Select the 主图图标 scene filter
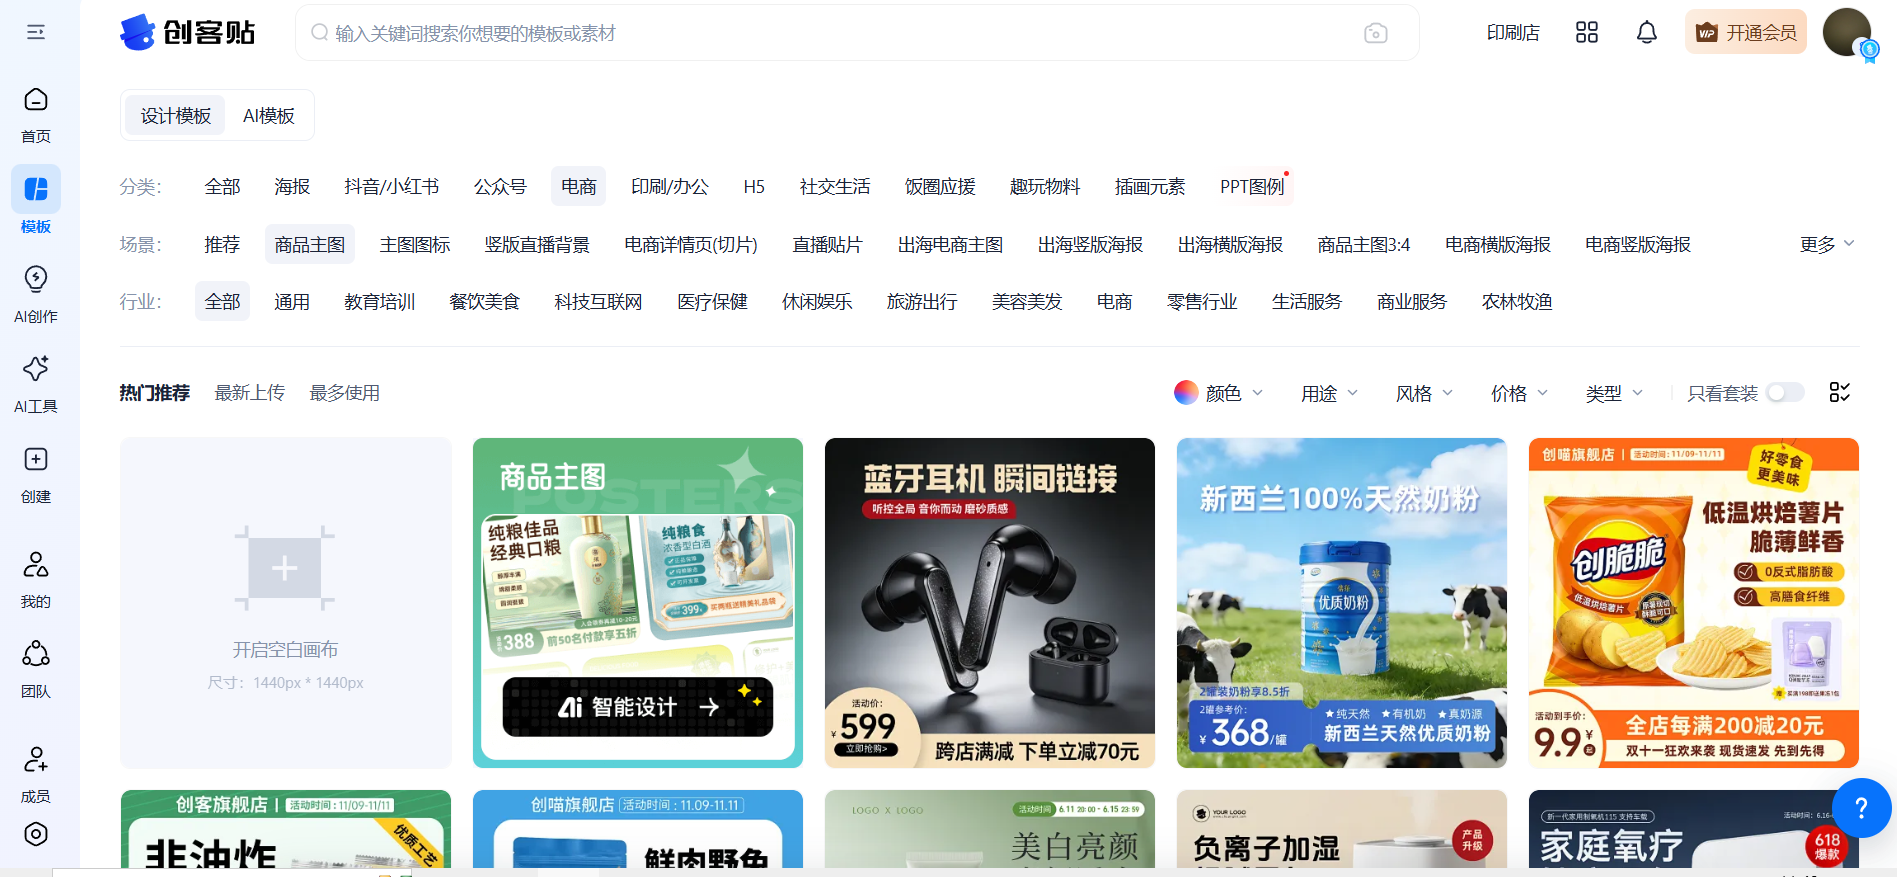This screenshot has width=1897, height=877. [415, 245]
